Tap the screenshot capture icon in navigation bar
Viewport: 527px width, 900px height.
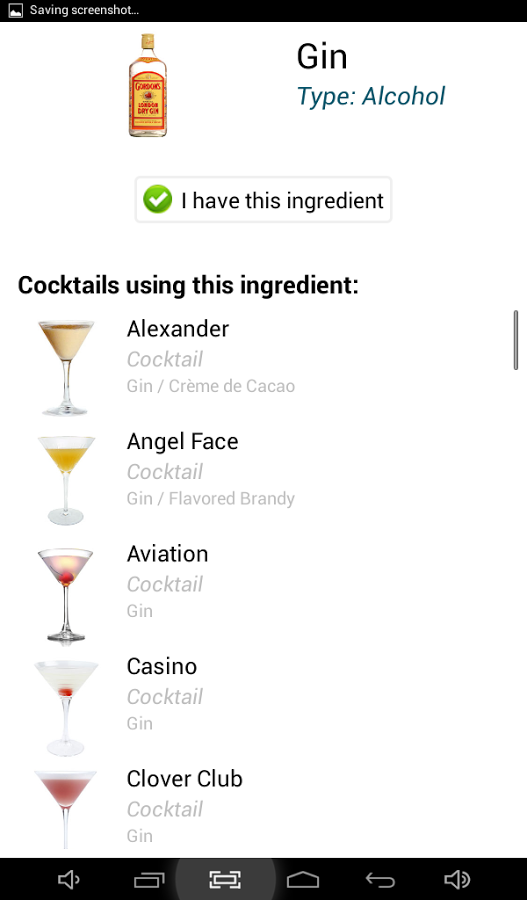tap(225, 879)
